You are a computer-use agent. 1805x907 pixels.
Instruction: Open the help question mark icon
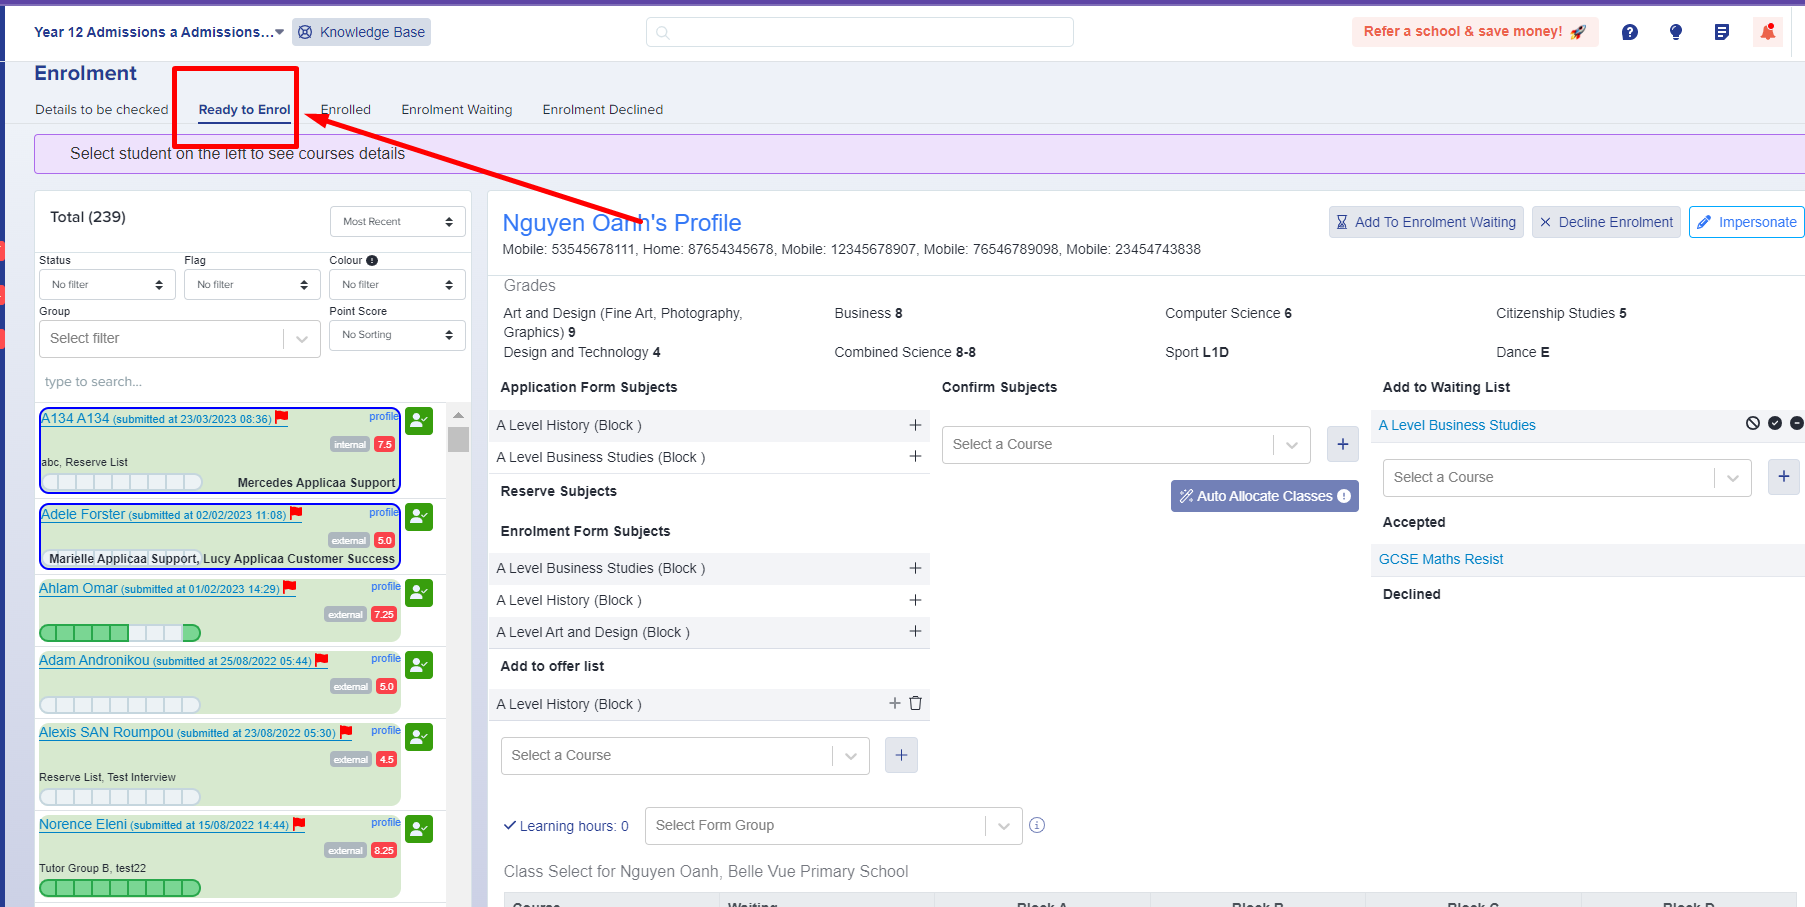(x=1630, y=32)
